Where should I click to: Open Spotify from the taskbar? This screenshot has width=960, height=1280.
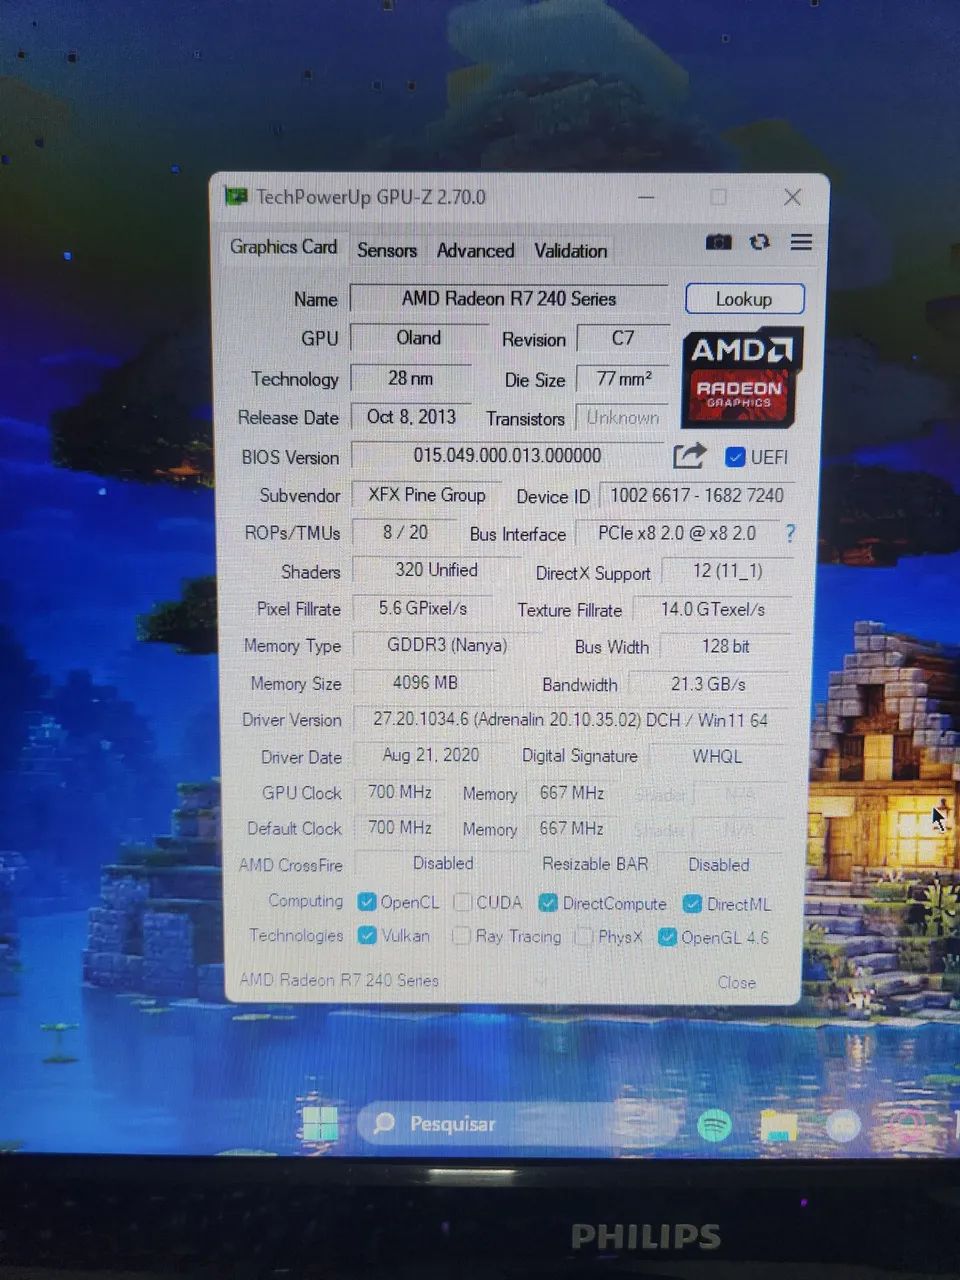[714, 1125]
